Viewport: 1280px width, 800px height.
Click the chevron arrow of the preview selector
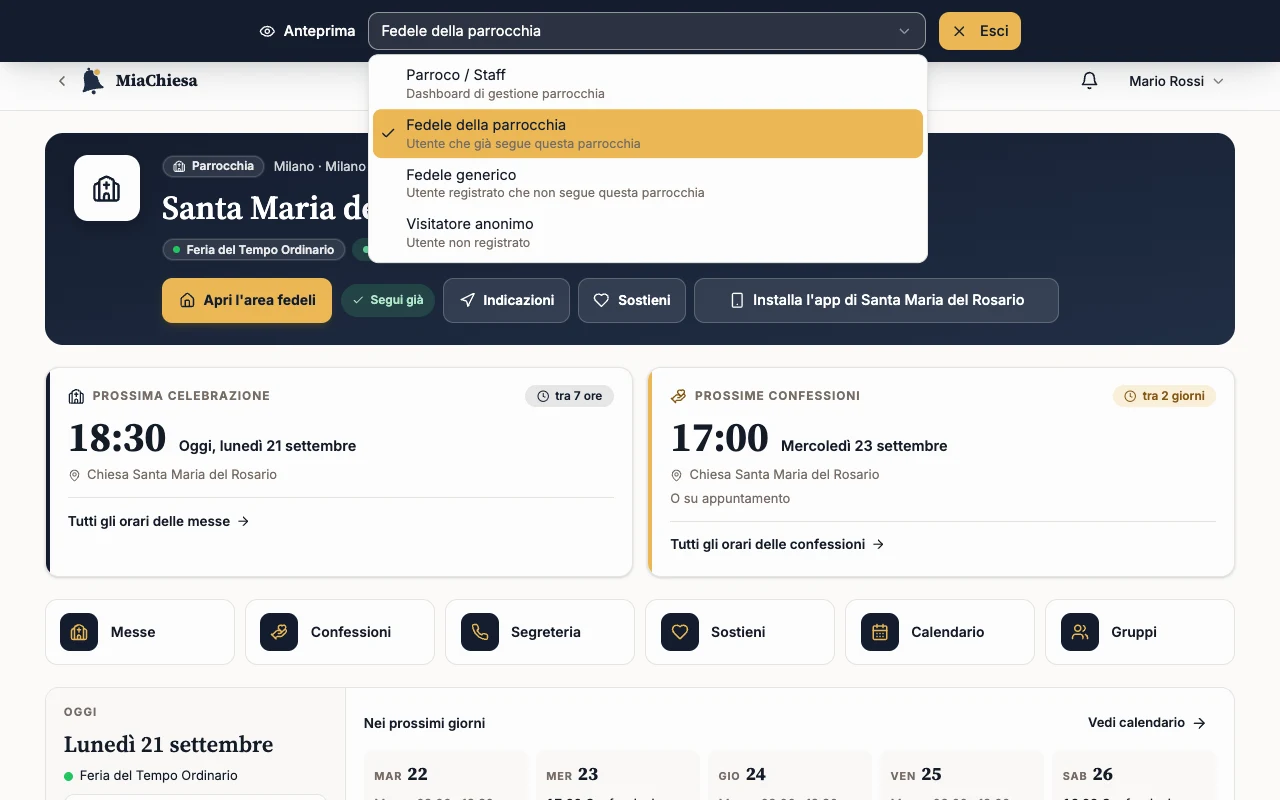(x=904, y=31)
